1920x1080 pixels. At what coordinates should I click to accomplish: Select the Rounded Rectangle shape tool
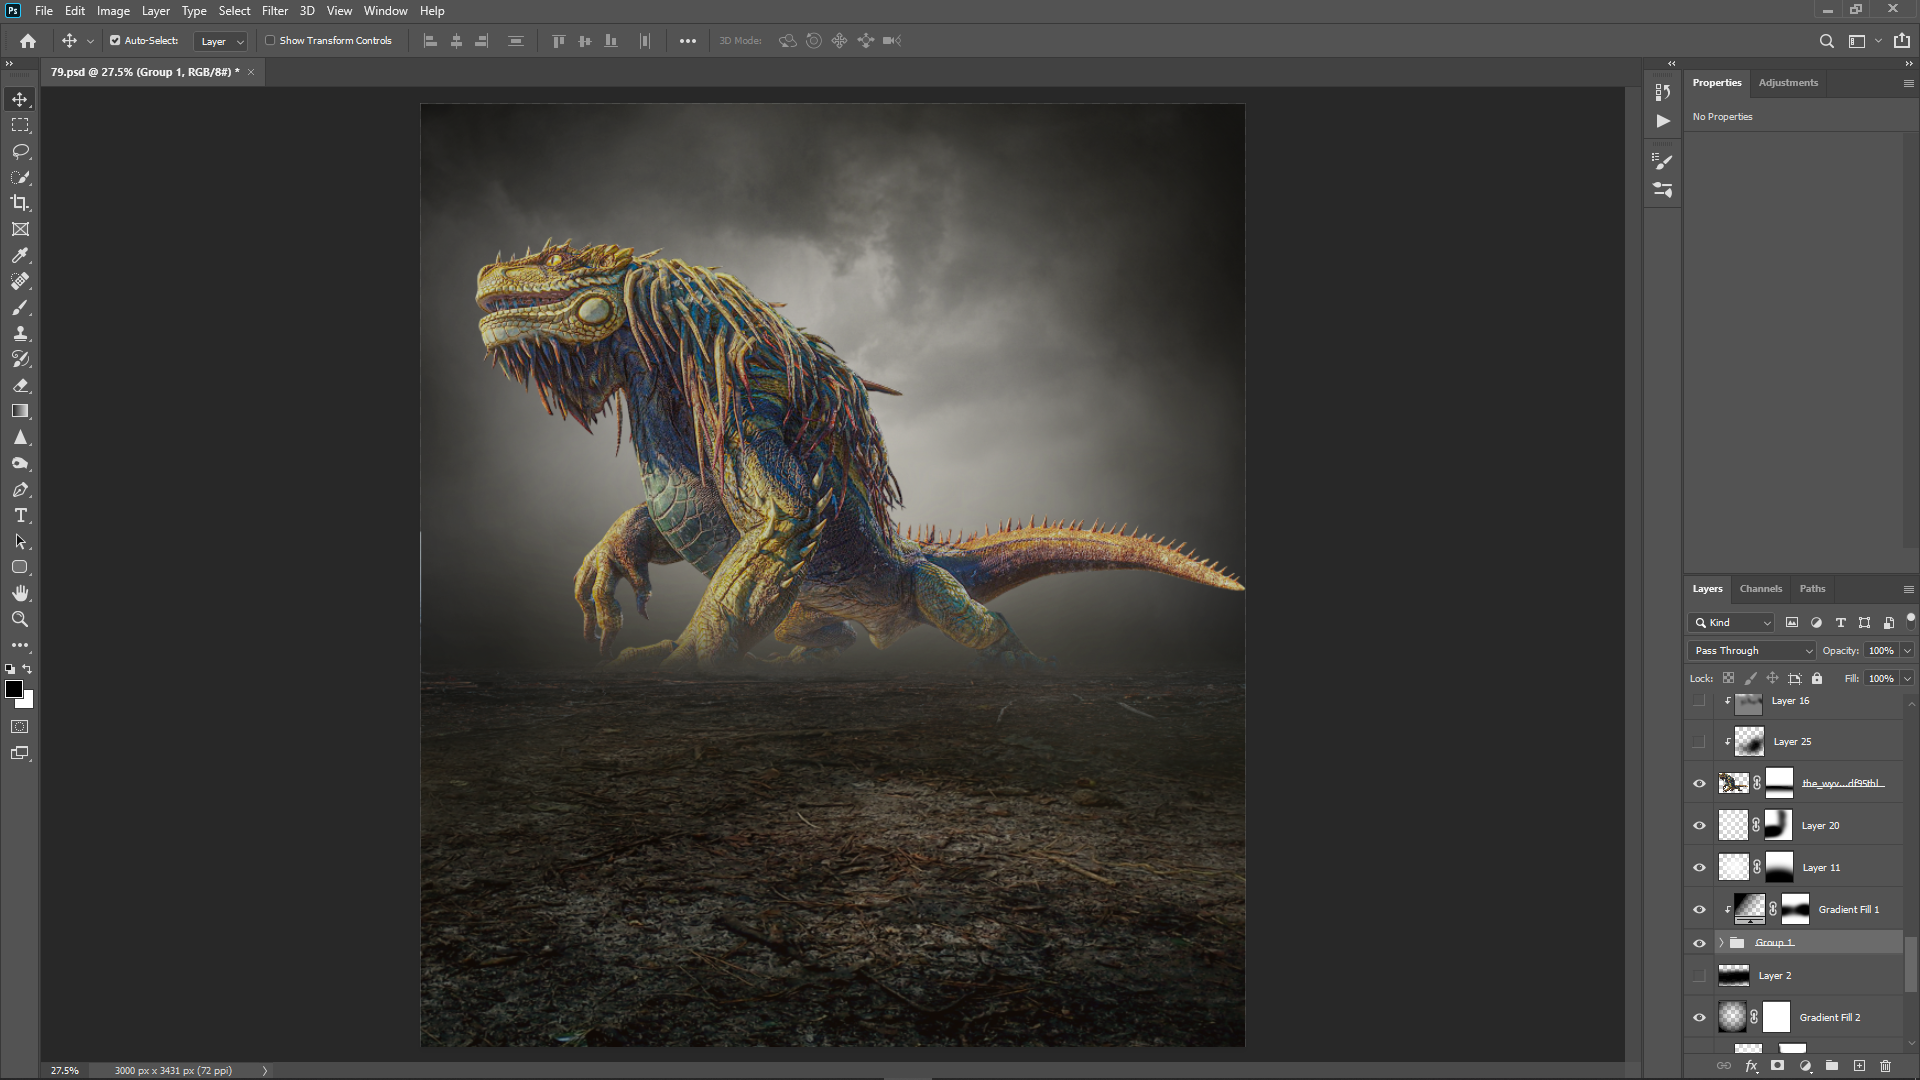point(20,567)
